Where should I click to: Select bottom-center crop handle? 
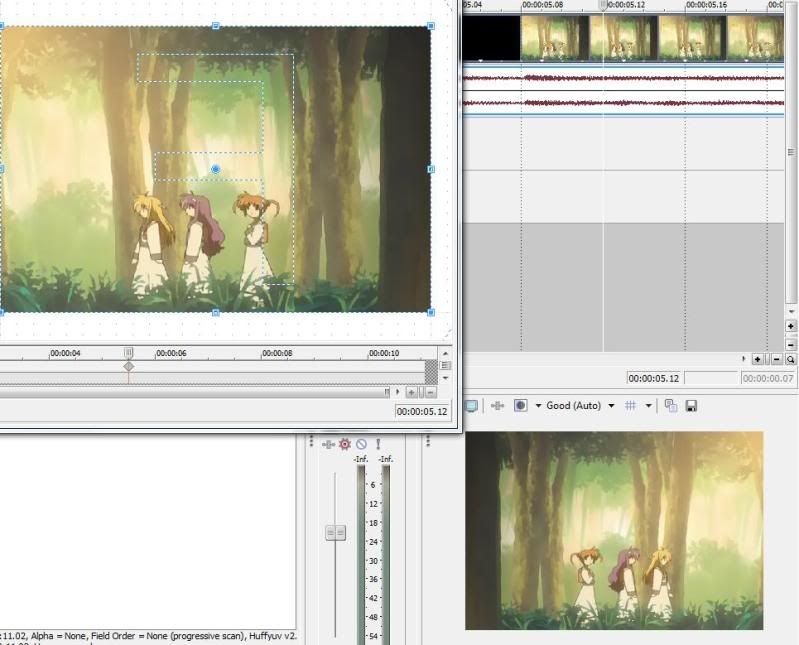coord(216,312)
